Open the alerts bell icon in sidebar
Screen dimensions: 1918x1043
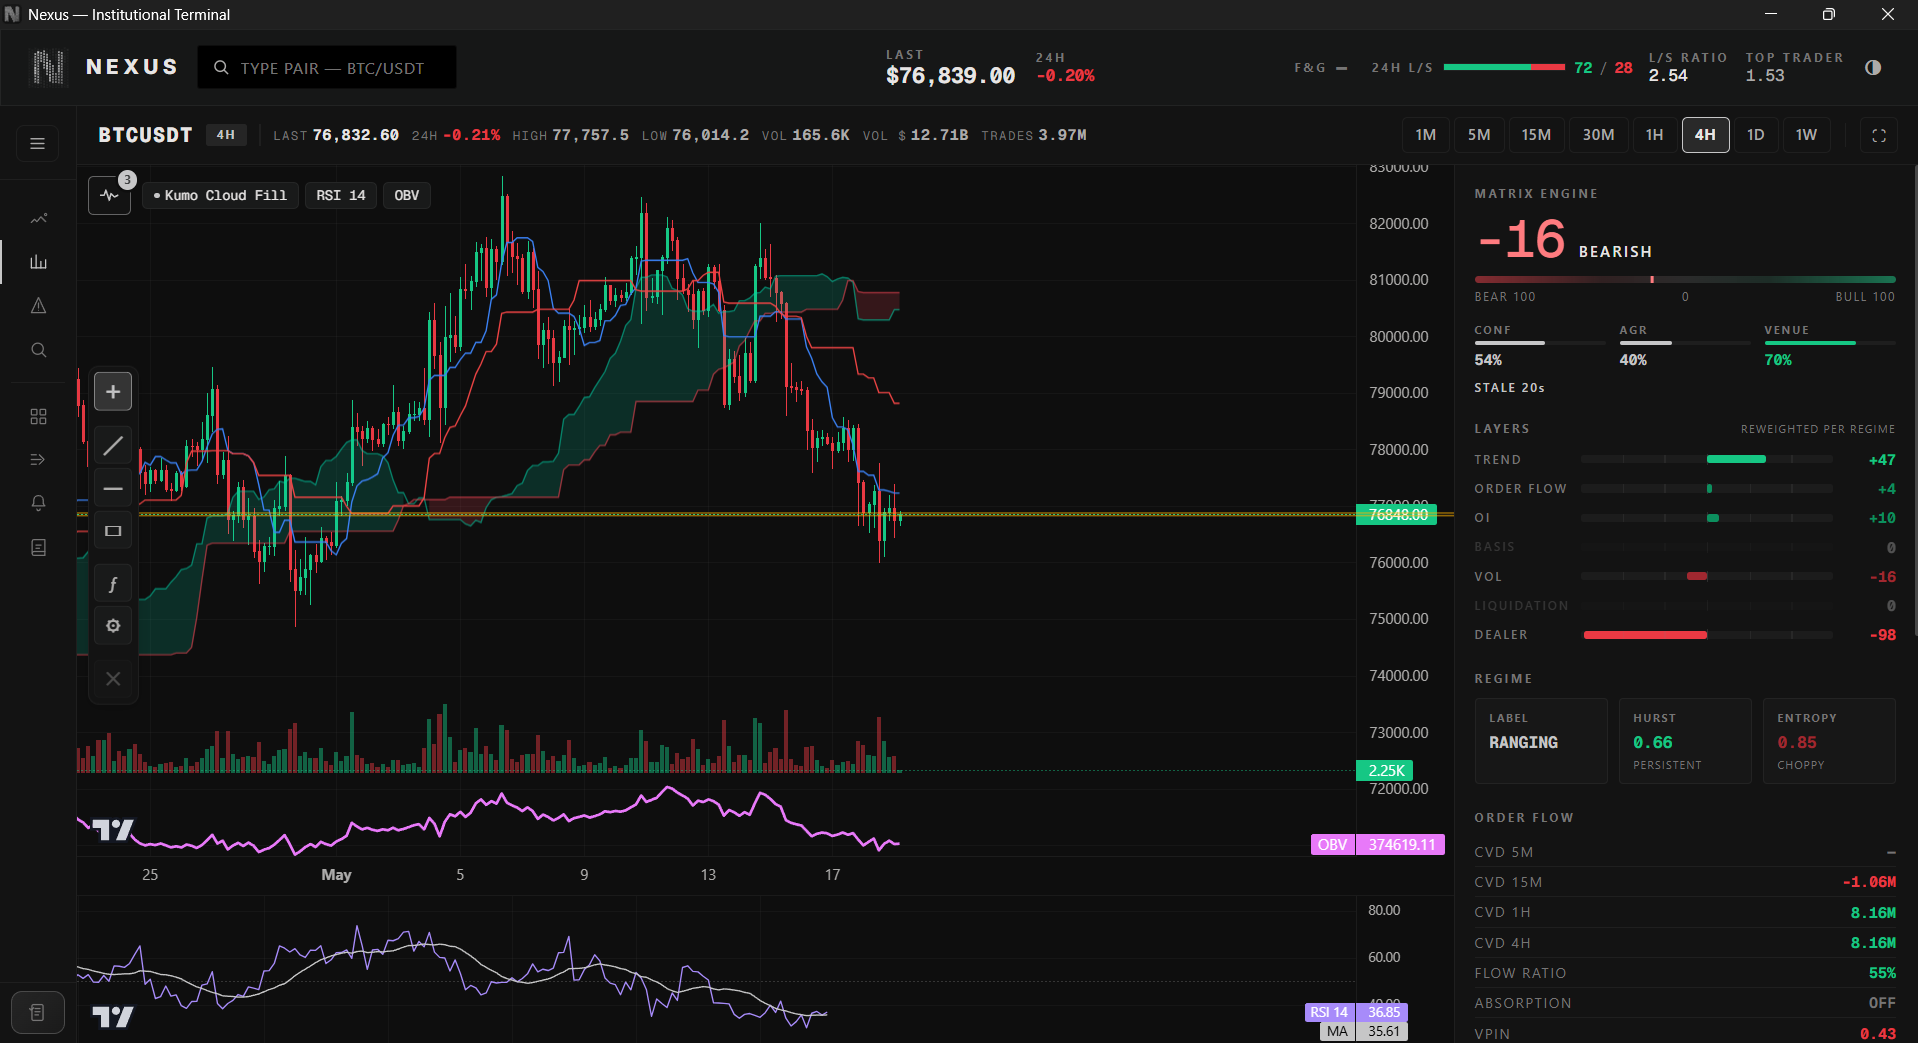[38, 503]
